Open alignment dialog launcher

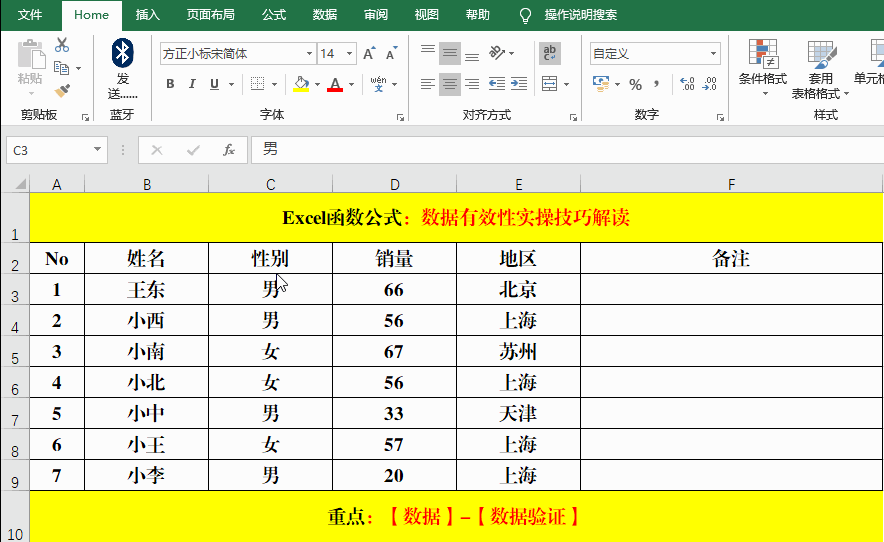(573, 117)
